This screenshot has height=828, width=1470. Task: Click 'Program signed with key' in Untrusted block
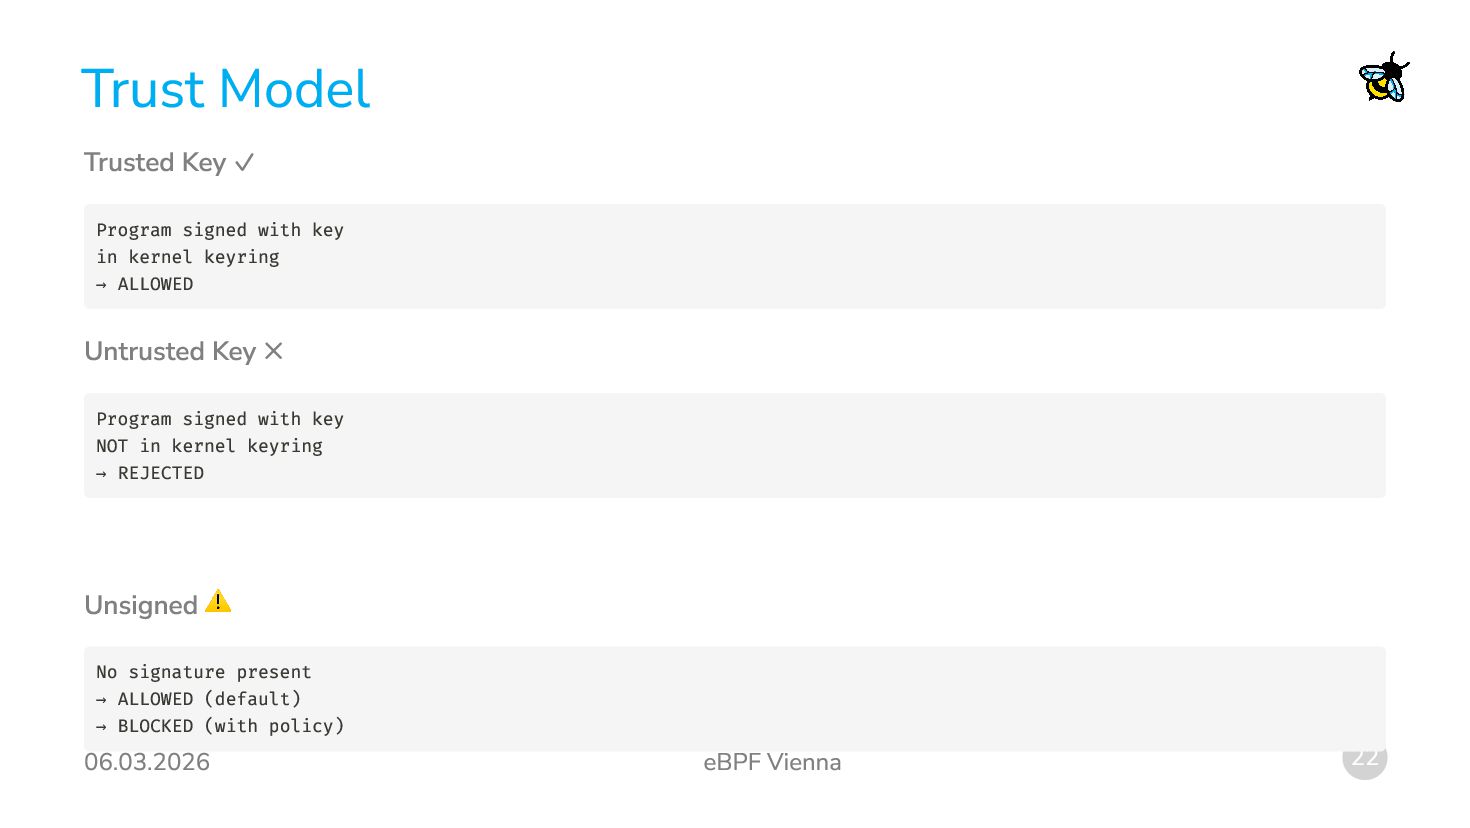coord(220,419)
